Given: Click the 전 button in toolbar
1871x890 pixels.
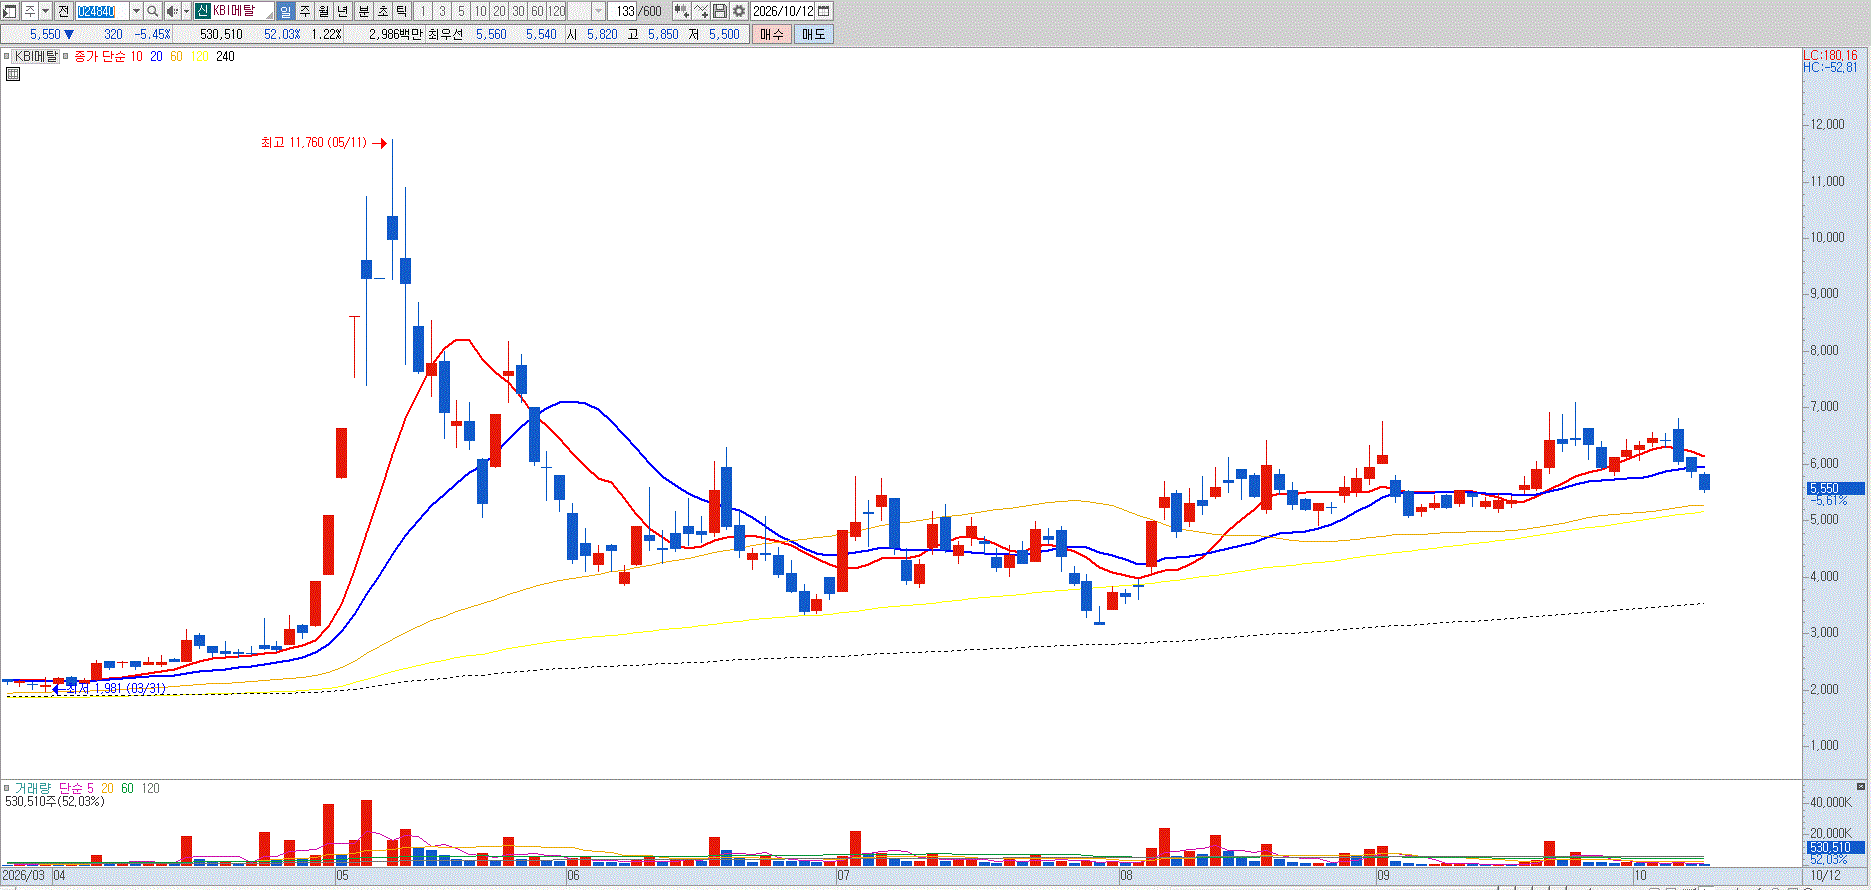Looking at the screenshot, I should pos(64,11).
